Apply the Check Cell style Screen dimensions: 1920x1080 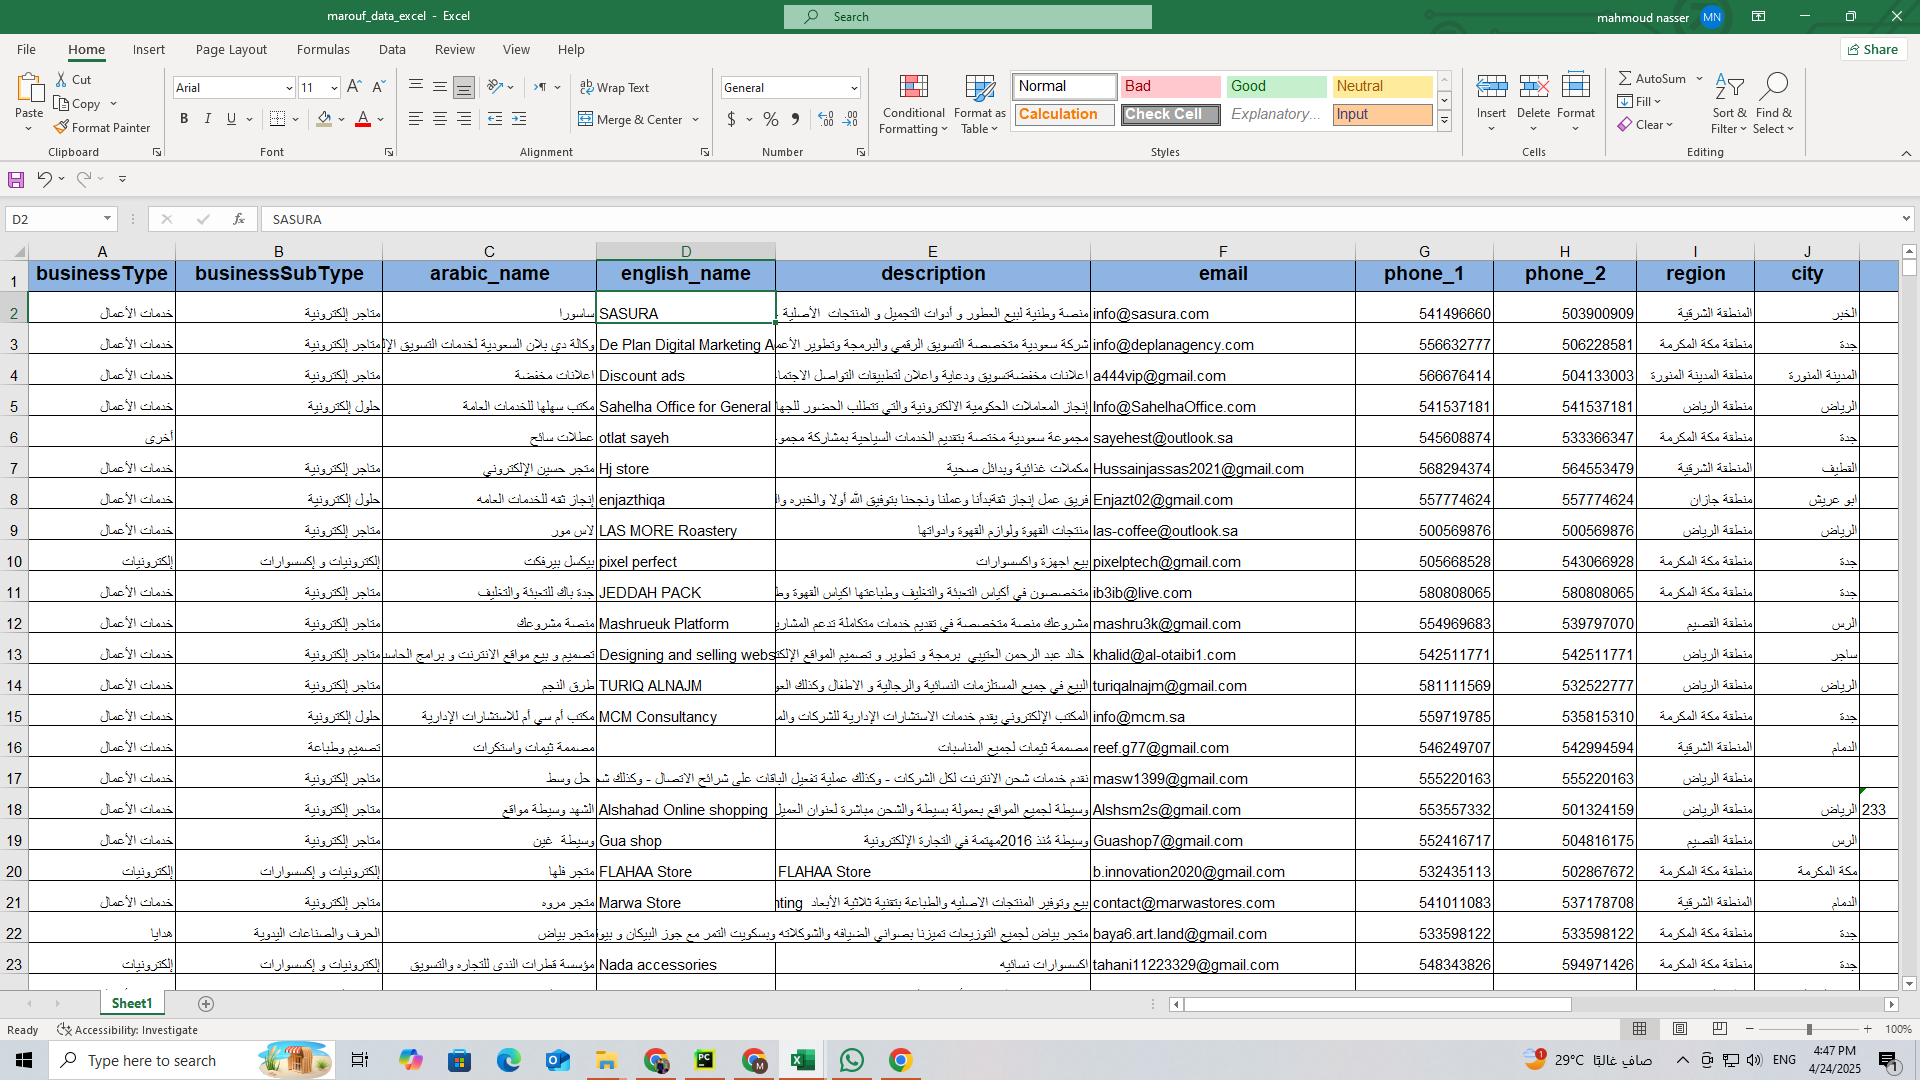(x=1170, y=114)
